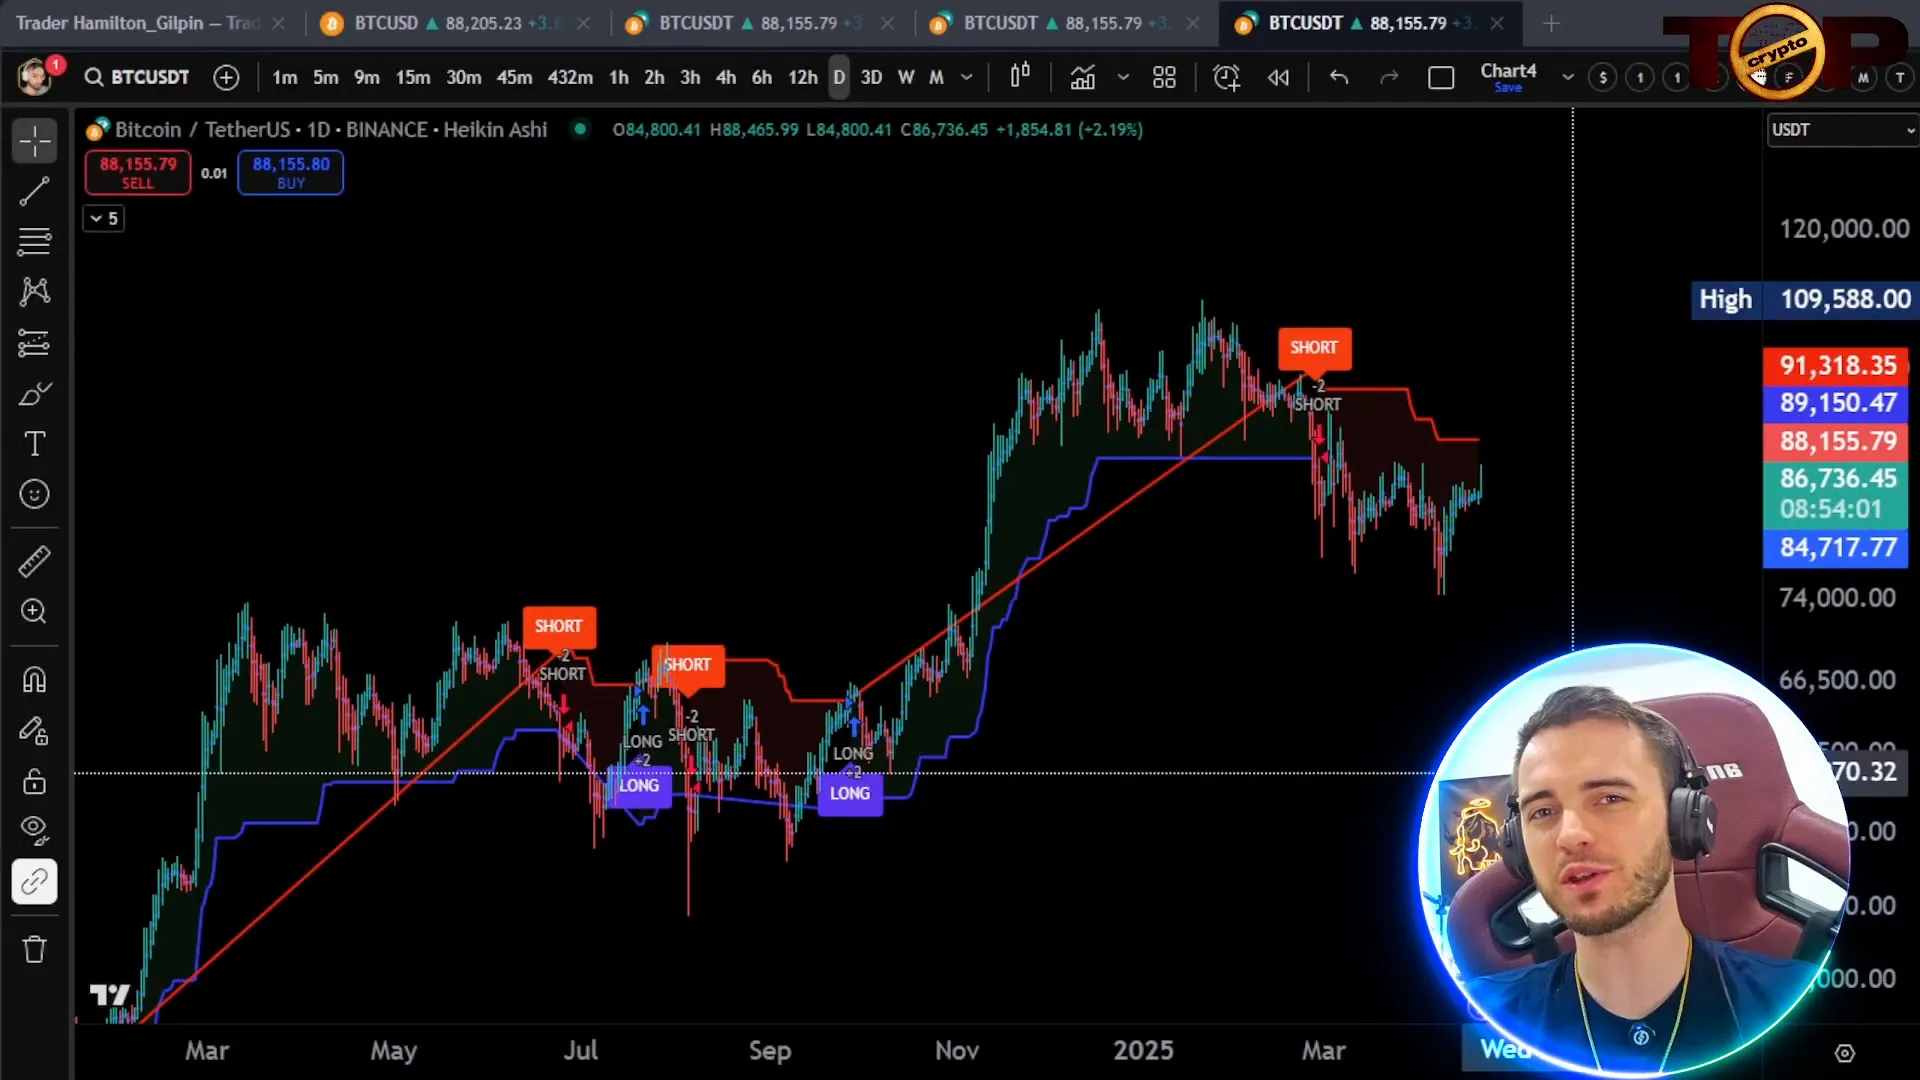Image resolution: width=1920 pixels, height=1080 pixels.
Task: Click the upper SHORT signal label near March
Action: coord(1313,348)
